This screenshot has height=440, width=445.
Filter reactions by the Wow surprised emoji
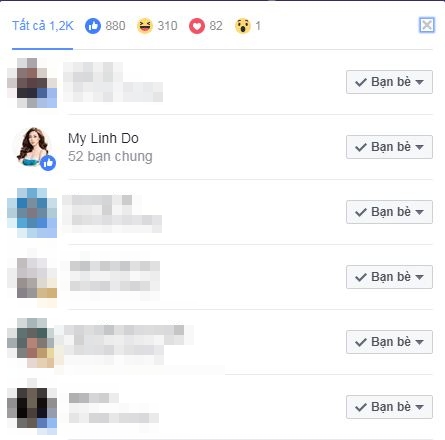pos(243,26)
